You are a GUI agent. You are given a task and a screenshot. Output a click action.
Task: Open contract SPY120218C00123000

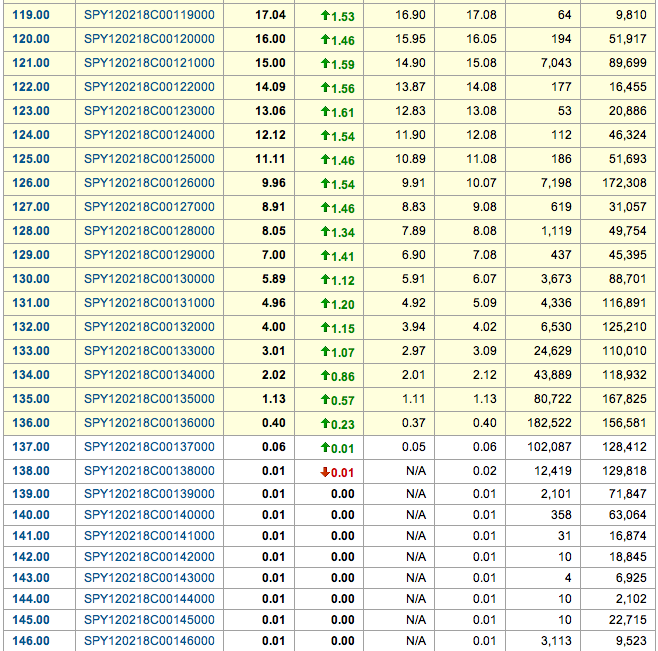[149, 111]
